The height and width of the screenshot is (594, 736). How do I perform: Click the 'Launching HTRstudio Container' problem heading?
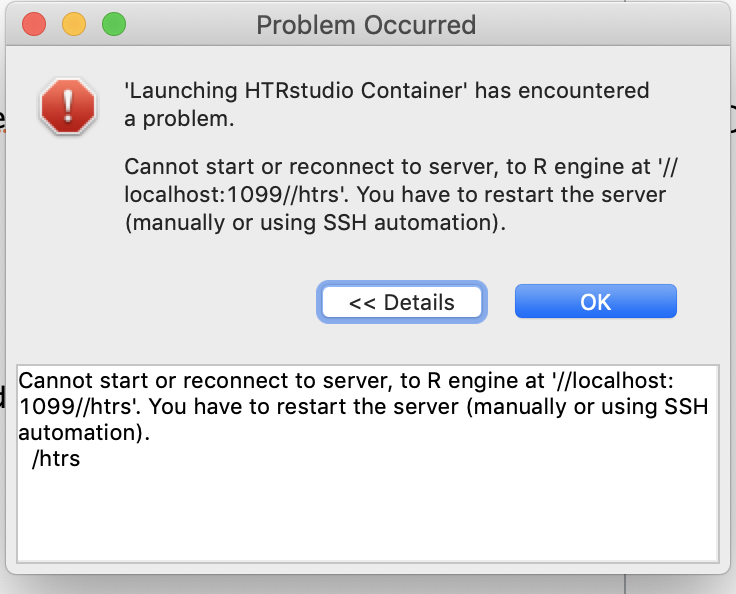coord(386,104)
